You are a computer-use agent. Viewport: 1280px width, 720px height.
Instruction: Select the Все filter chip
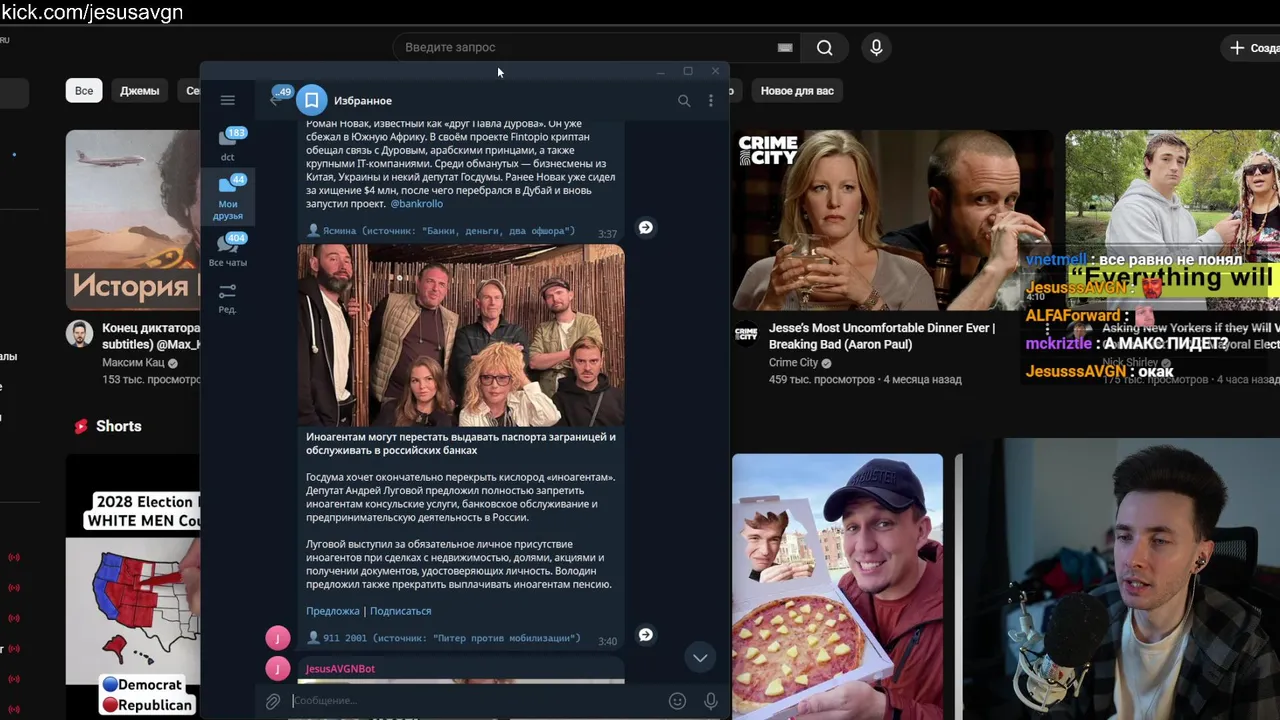[84, 91]
